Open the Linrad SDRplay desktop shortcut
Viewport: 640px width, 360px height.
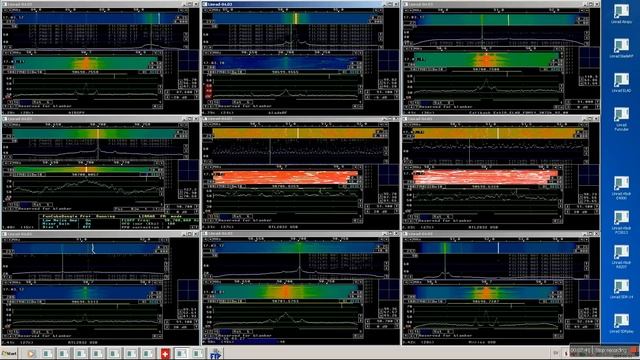click(x=621, y=324)
